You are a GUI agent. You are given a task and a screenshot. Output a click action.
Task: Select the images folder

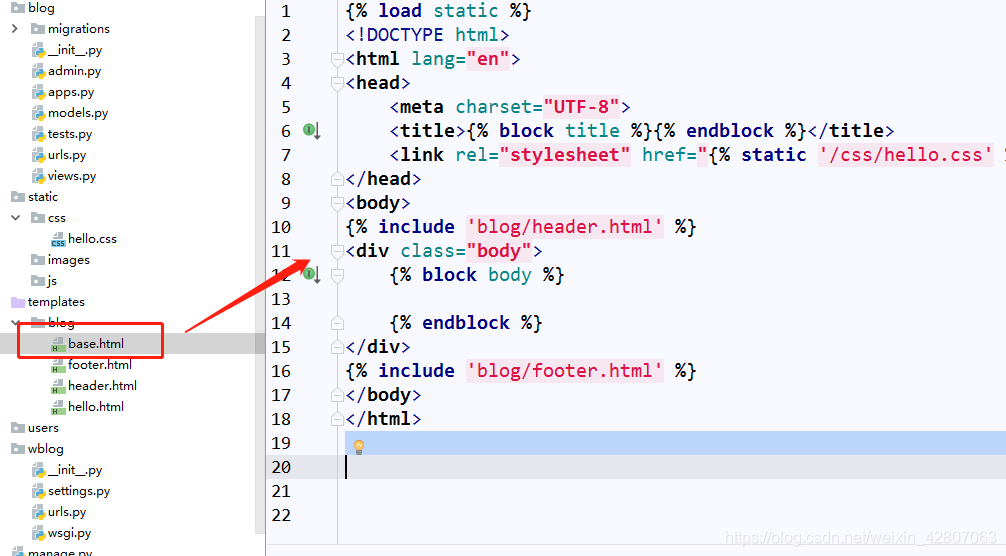[69, 260]
